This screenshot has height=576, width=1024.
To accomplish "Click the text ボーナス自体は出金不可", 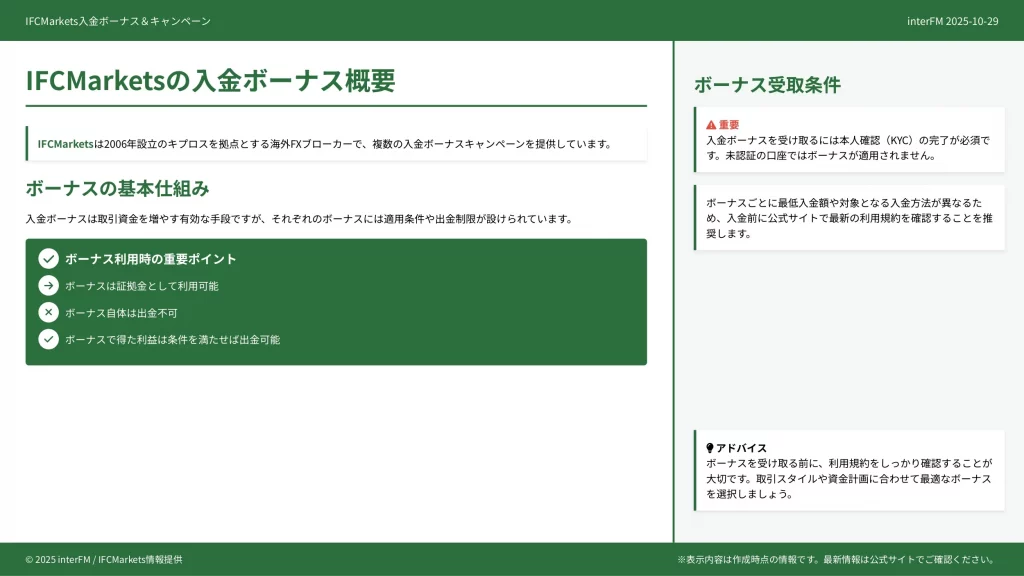I will [x=121, y=313].
